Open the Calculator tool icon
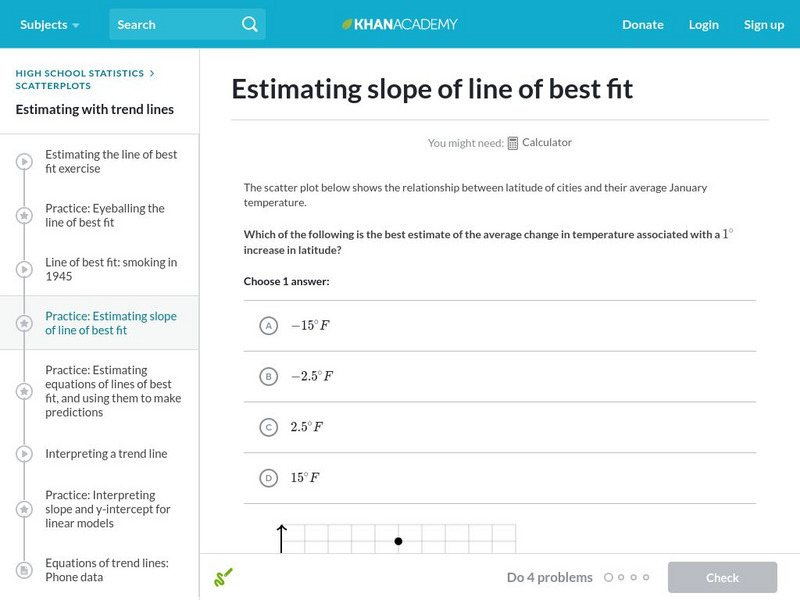 pyautogui.click(x=513, y=143)
